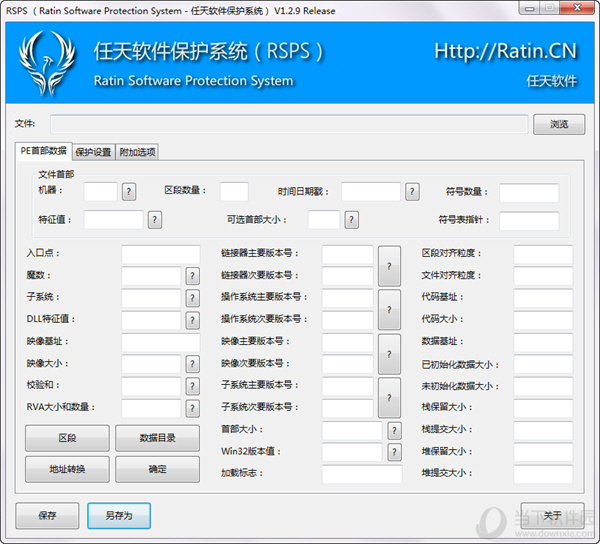Click the help button next to 校验和 field

[x=192, y=386]
